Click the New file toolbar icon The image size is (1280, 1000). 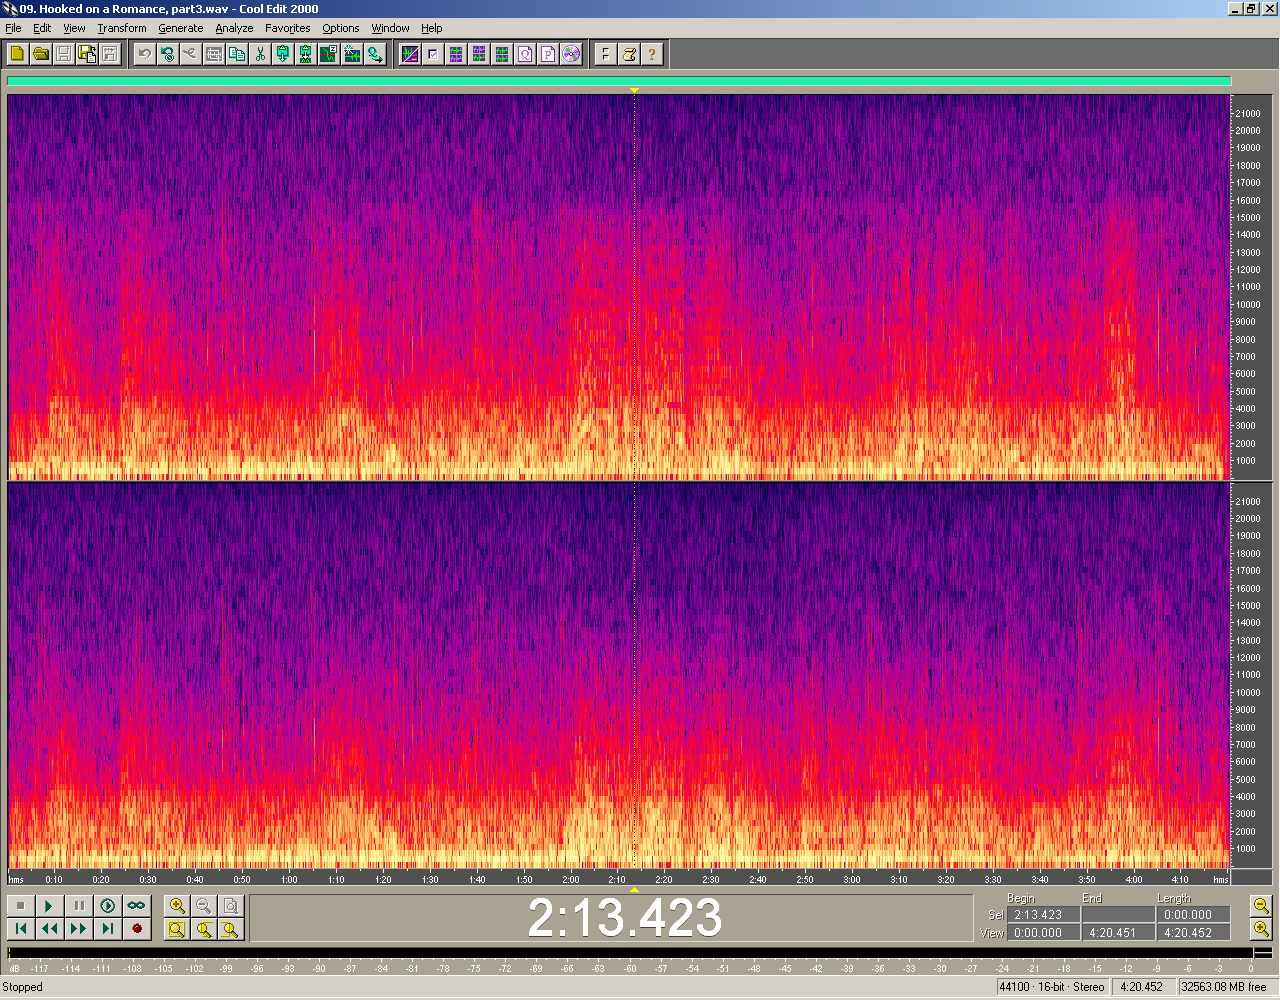point(17,54)
